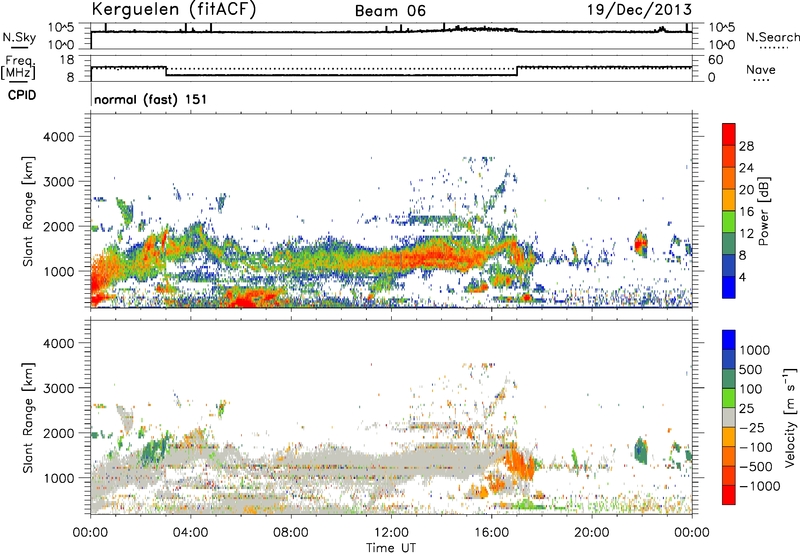Click the 2000 km tick in power panel
This screenshot has width=800, height=554.
(58, 227)
